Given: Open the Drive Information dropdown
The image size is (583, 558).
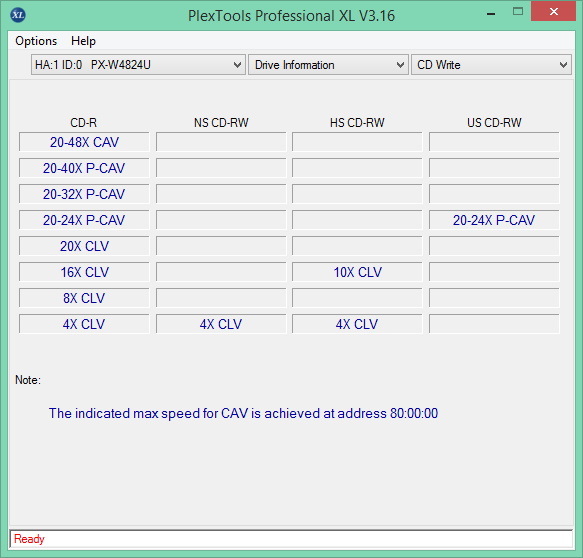Looking at the screenshot, I should click(328, 65).
